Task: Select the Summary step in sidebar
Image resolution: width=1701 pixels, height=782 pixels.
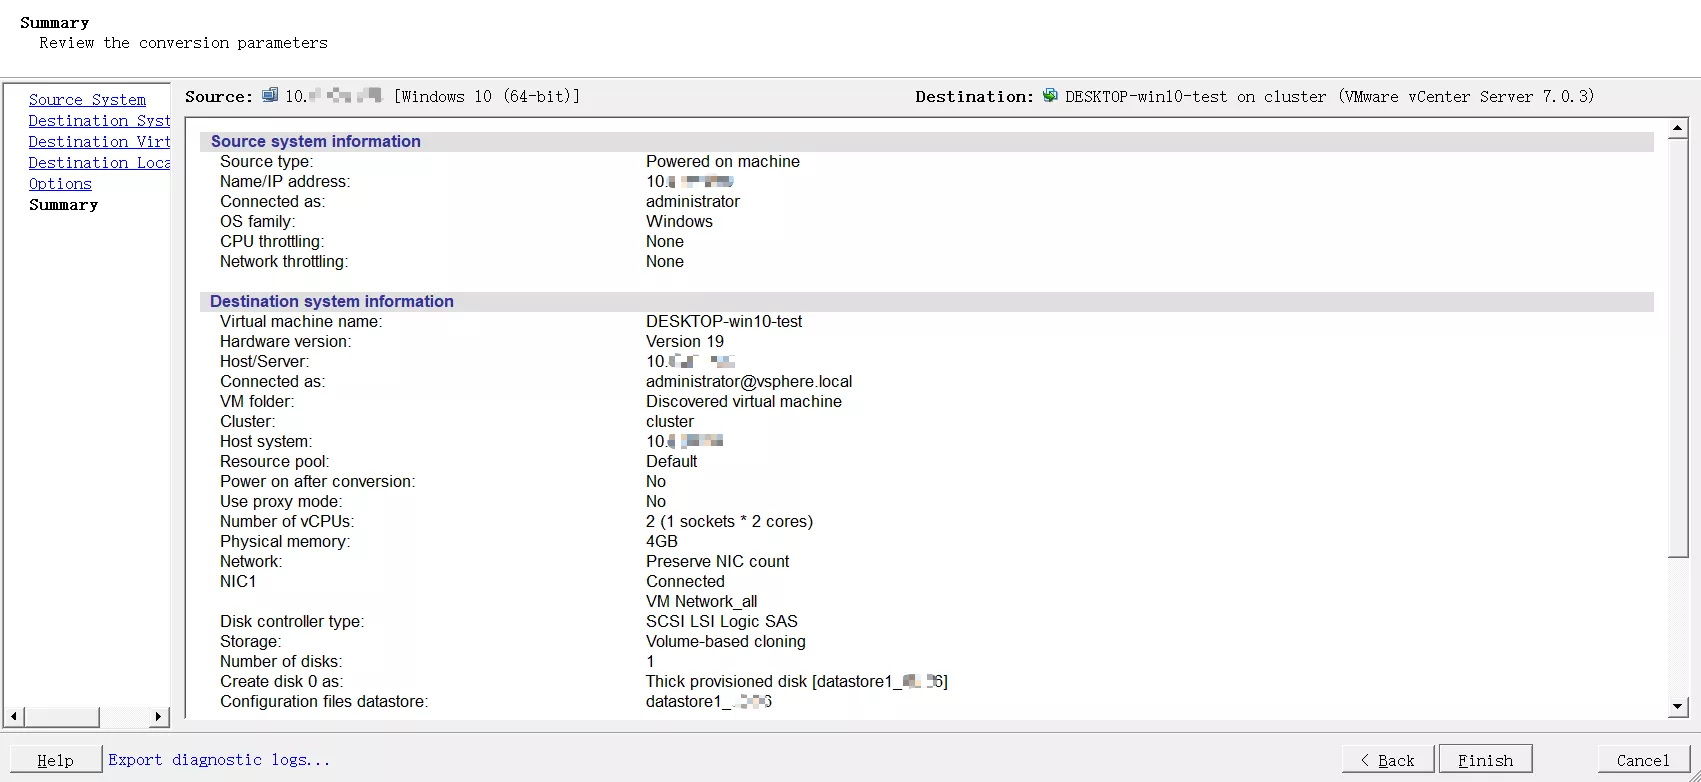Action: (63, 205)
